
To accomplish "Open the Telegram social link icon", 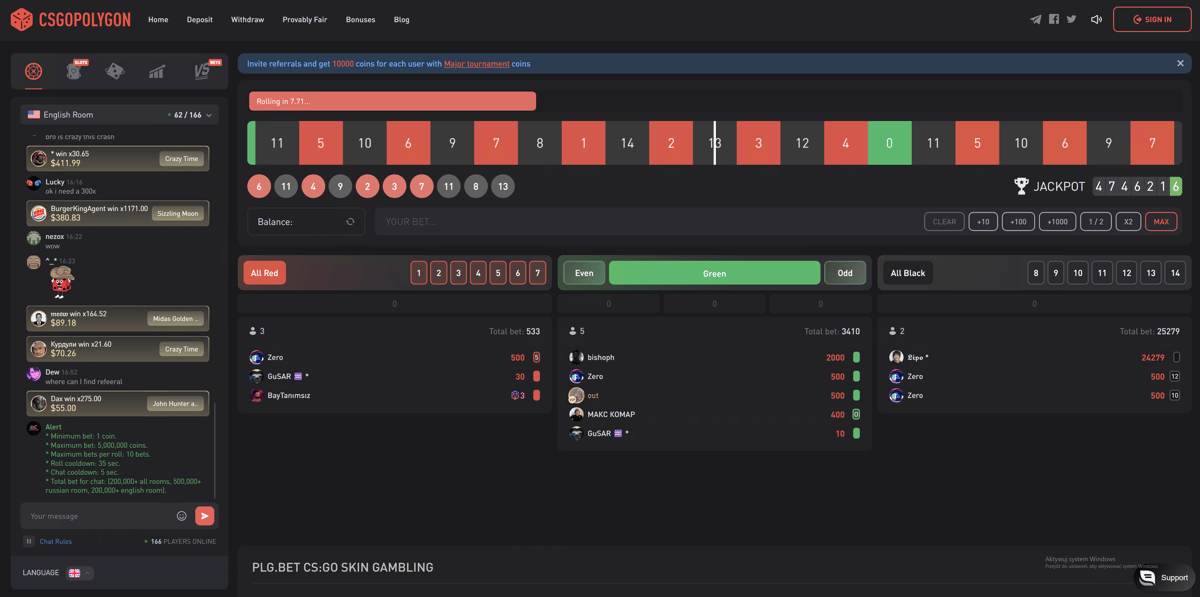I will (1035, 19).
